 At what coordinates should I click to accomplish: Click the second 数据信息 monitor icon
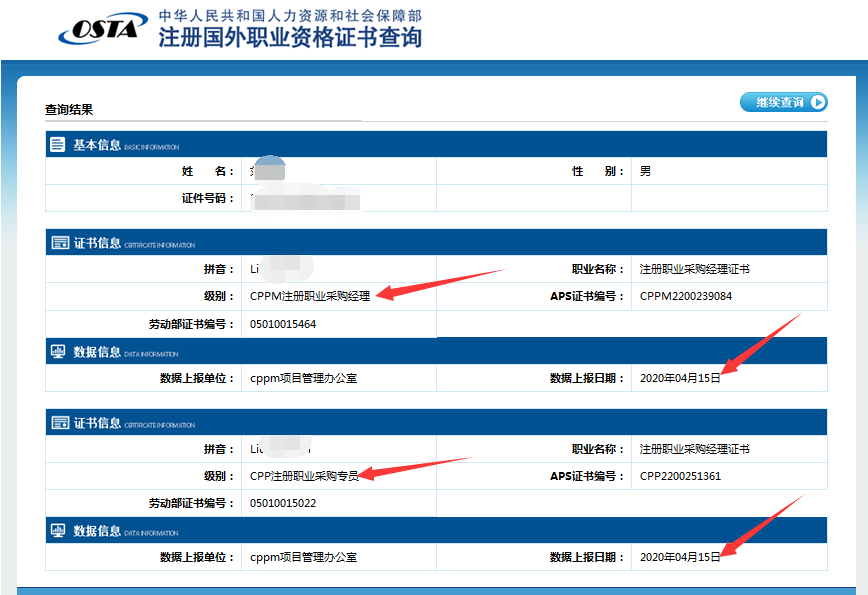58,531
